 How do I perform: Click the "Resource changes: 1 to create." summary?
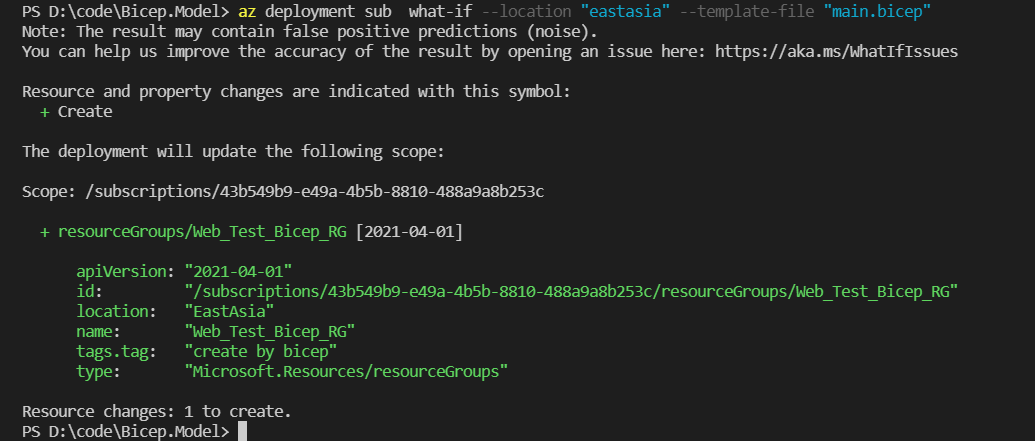(157, 411)
